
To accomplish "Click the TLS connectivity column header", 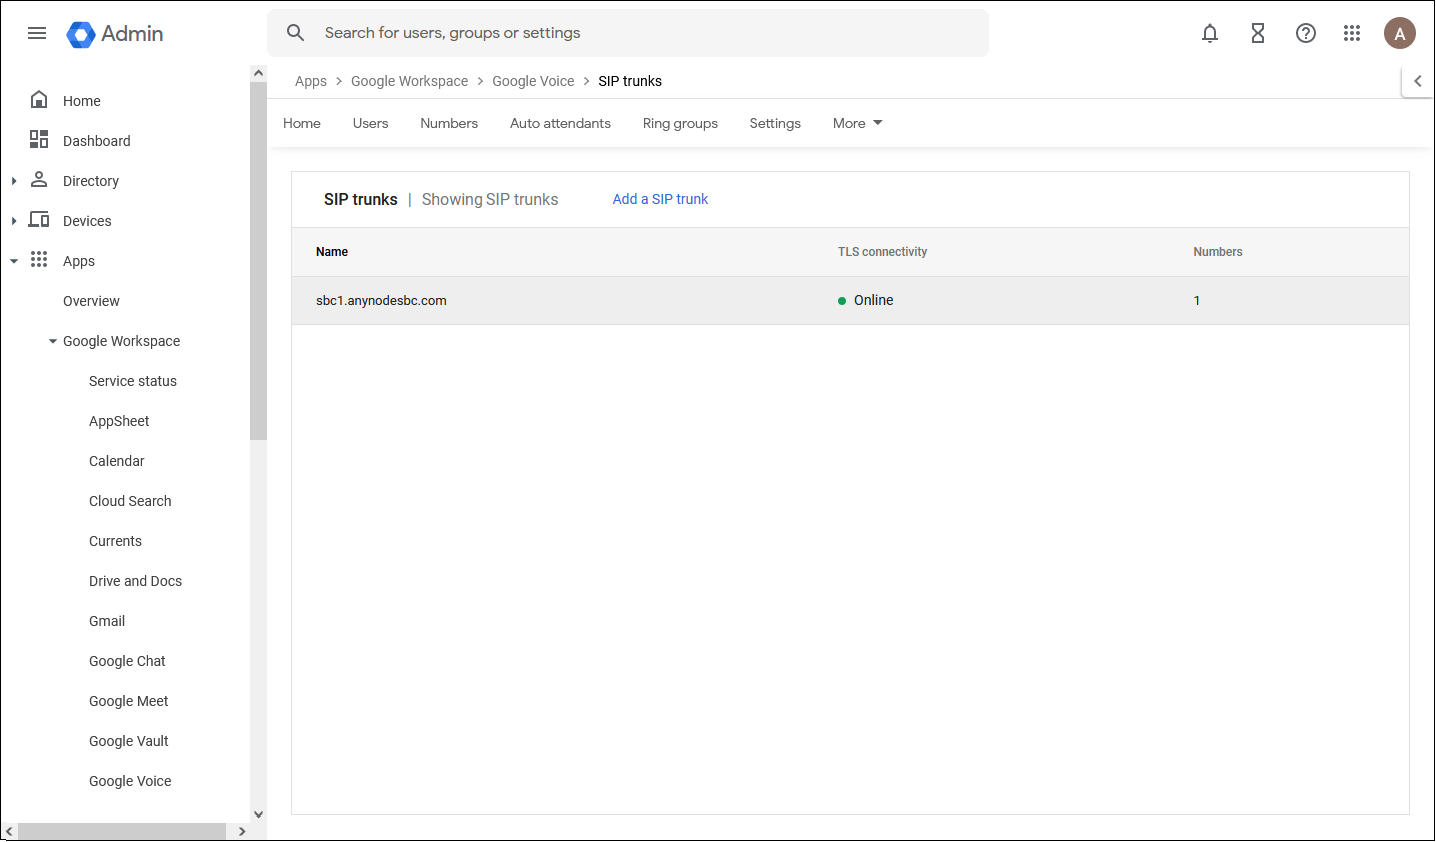I will pos(882,252).
